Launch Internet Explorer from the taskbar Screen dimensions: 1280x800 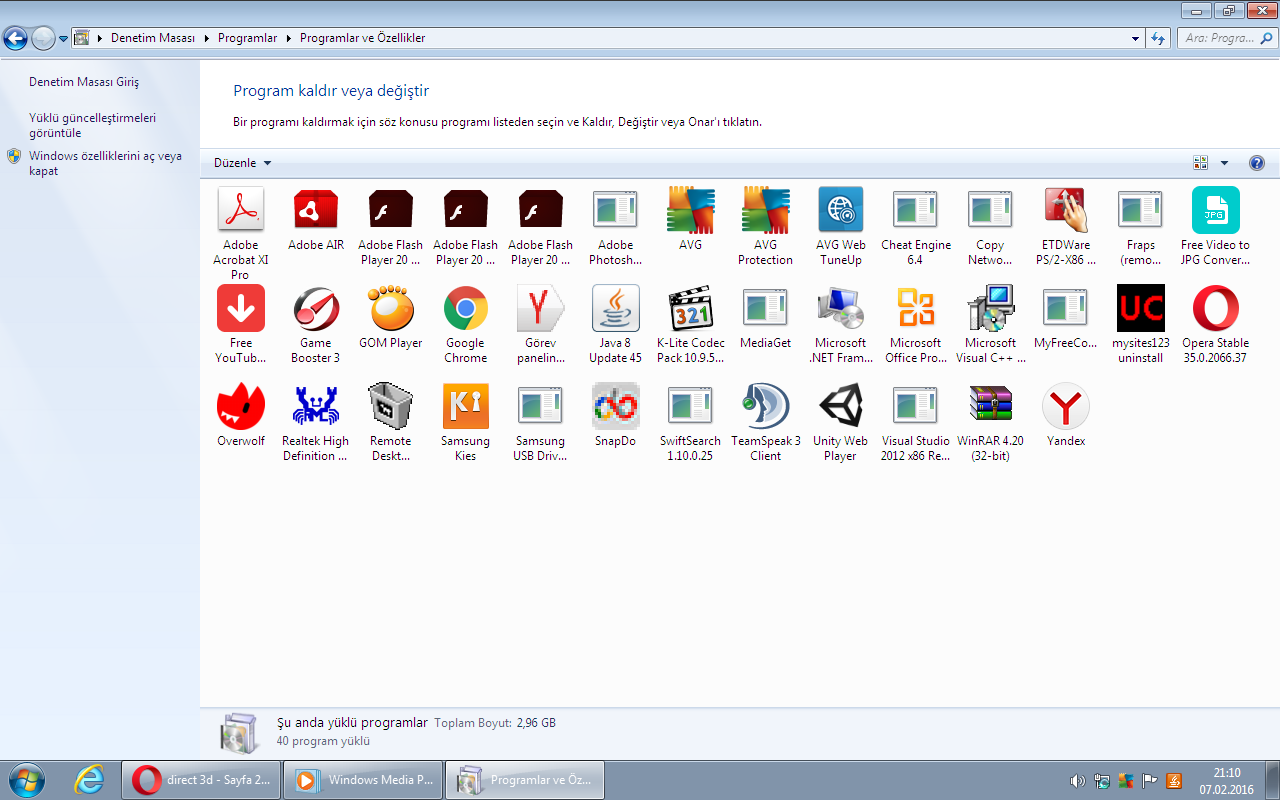(x=90, y=780)
